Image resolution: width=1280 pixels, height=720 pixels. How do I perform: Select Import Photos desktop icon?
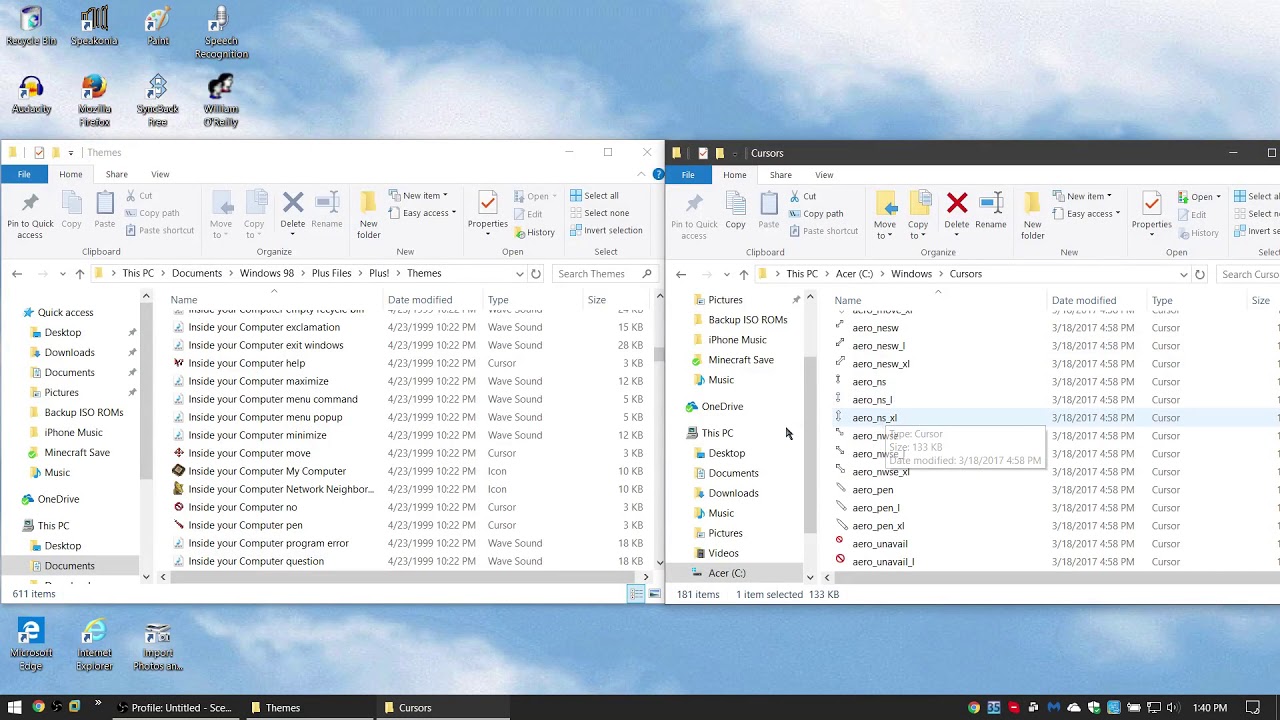[157, 645]
